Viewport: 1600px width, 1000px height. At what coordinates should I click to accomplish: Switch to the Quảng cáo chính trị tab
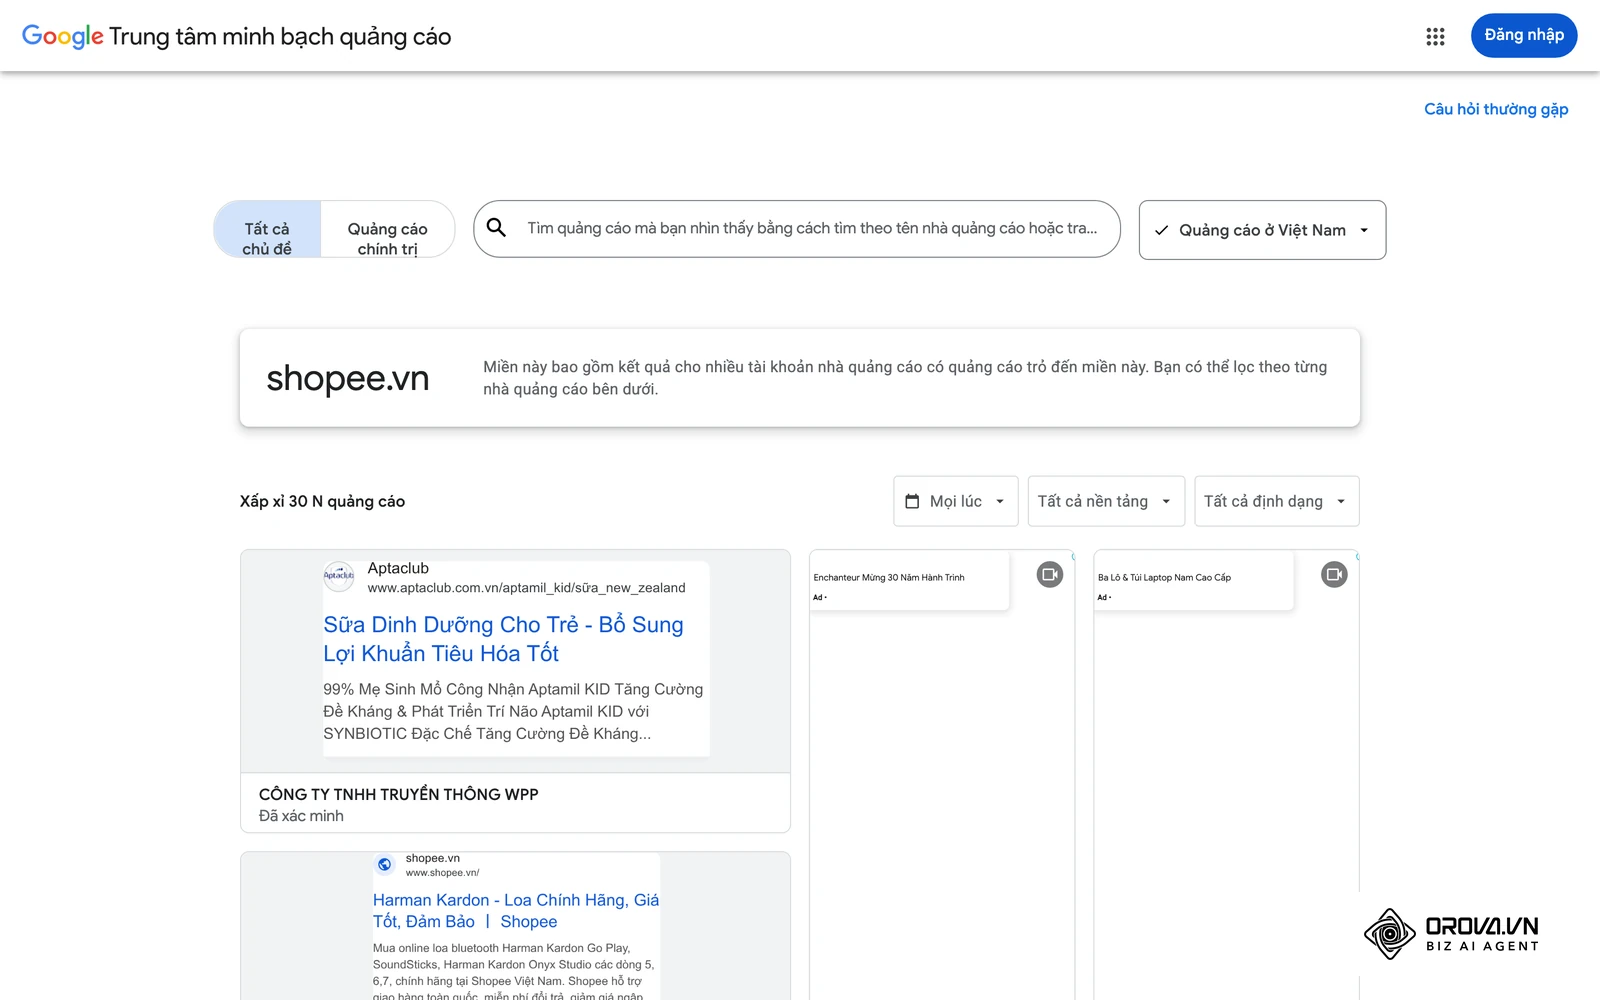388,230
